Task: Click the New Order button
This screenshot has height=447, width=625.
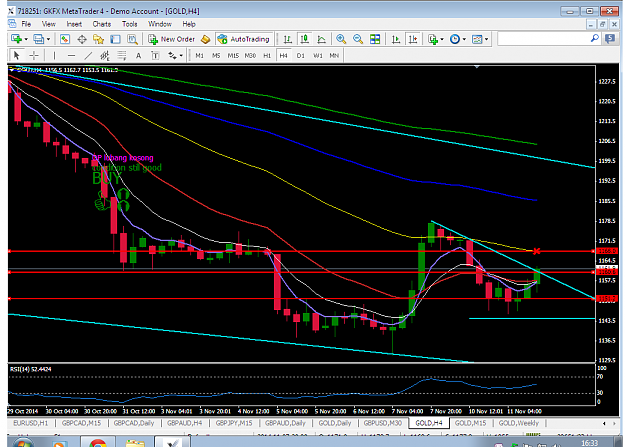Action: point(172,39)
